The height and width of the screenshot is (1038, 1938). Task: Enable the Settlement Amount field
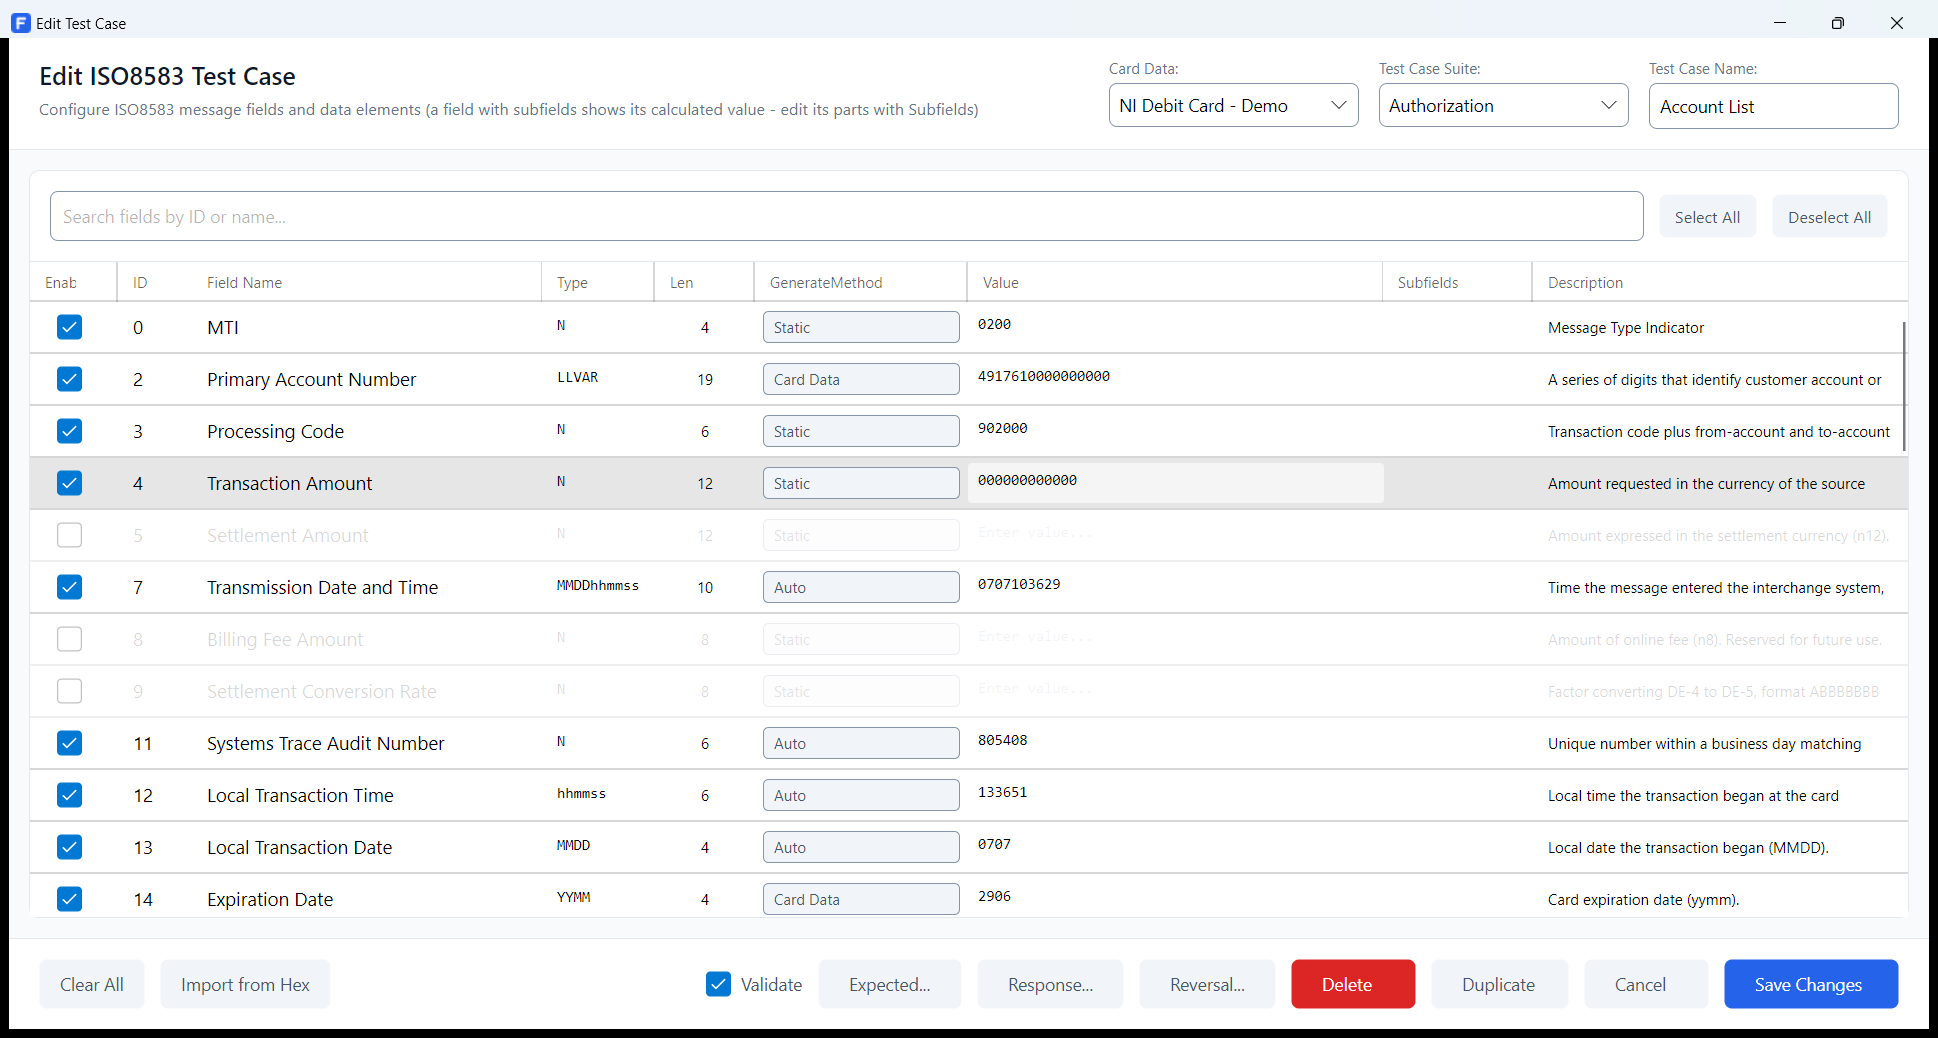69,535
